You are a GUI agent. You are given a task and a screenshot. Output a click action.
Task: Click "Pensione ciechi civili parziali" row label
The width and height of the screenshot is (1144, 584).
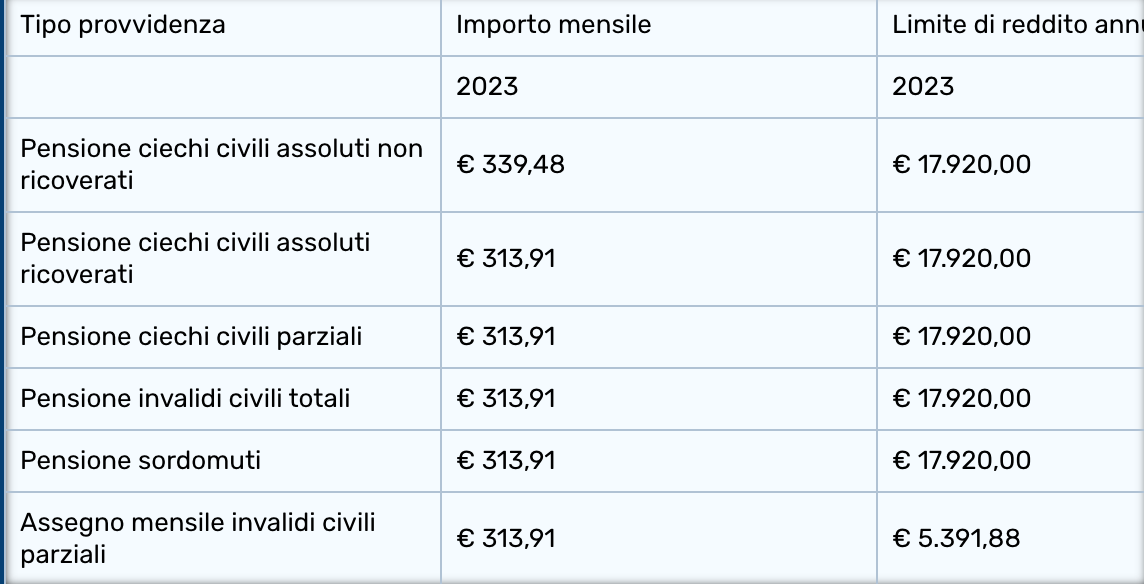191,336
